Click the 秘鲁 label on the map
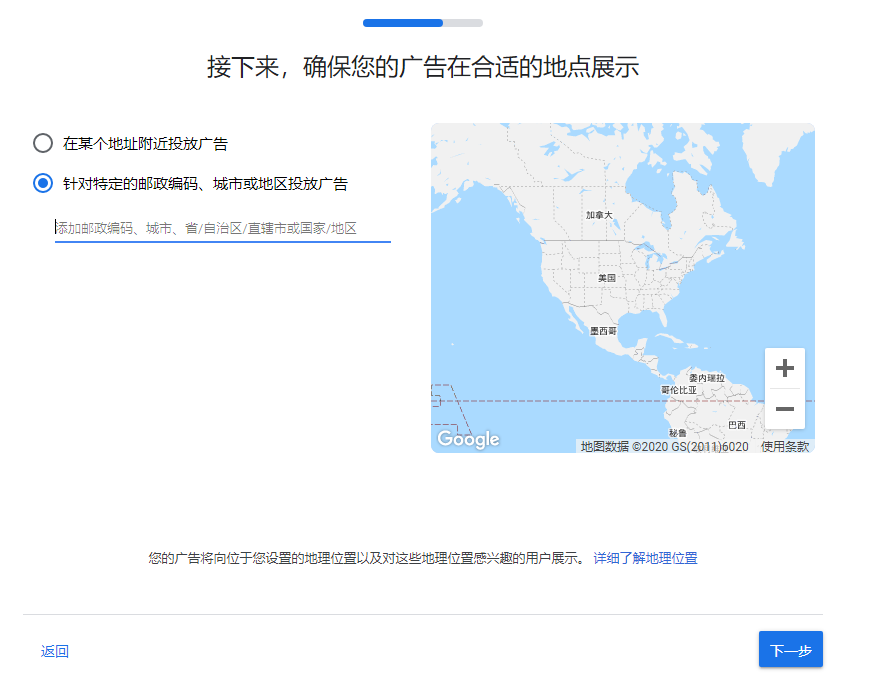The width and height of the screenshot is (871, 691). pyautogui.click(x=678, y=433)
